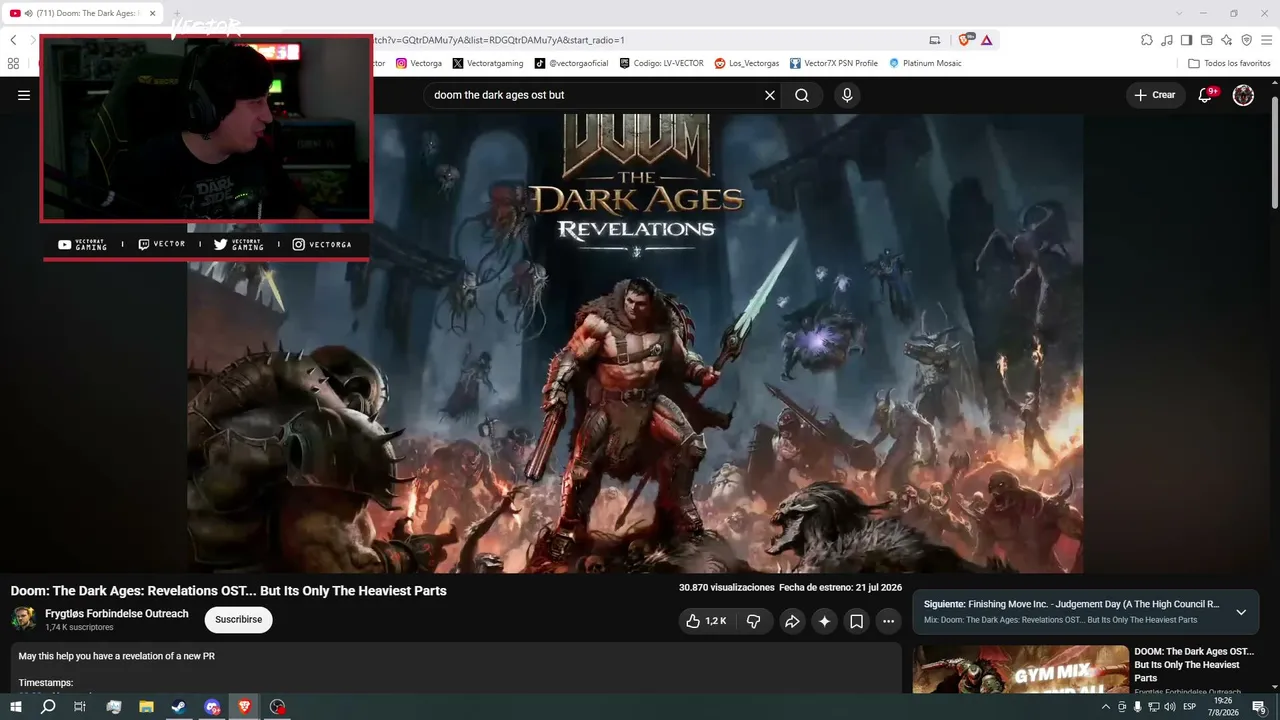Open the Vectorga Instagram bookmark

click(418, 63)
